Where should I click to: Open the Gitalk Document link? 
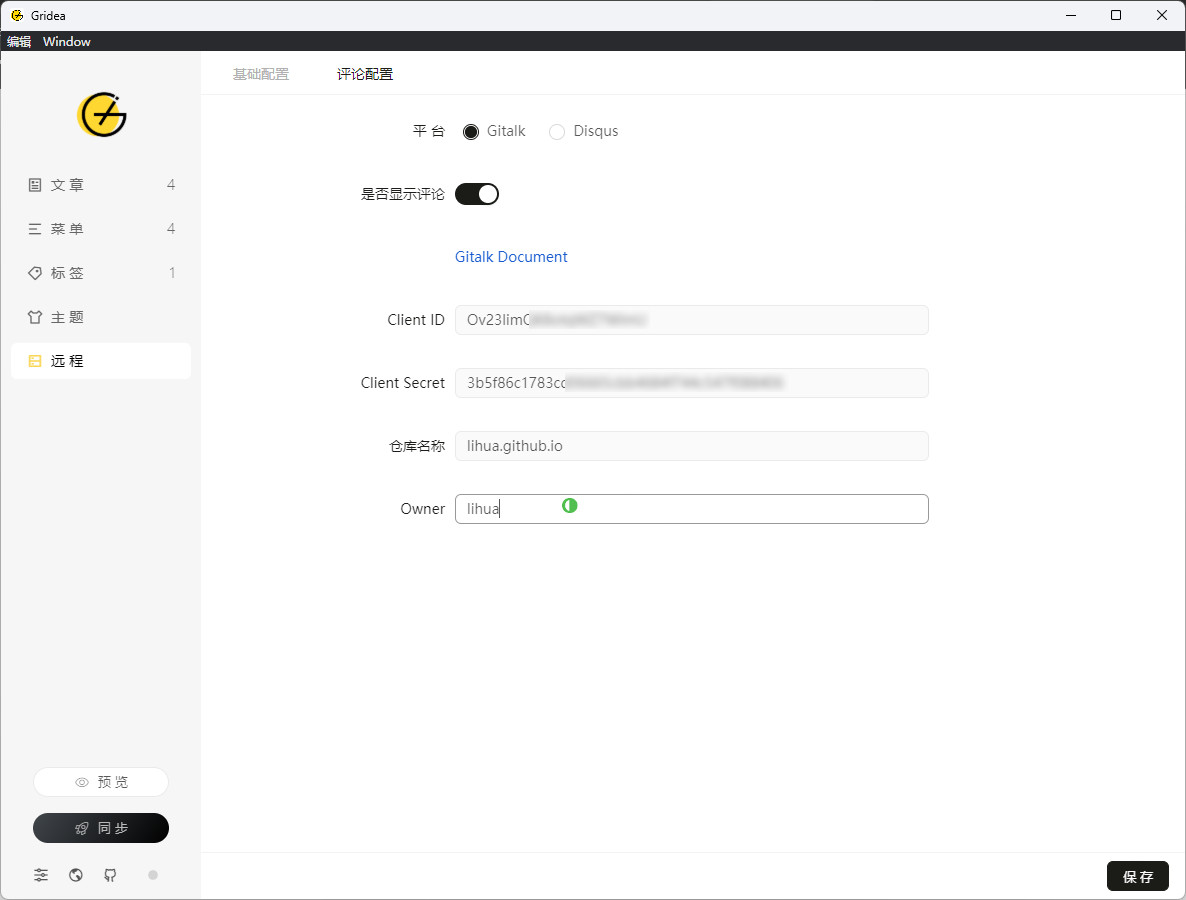[x=511, y=257]
